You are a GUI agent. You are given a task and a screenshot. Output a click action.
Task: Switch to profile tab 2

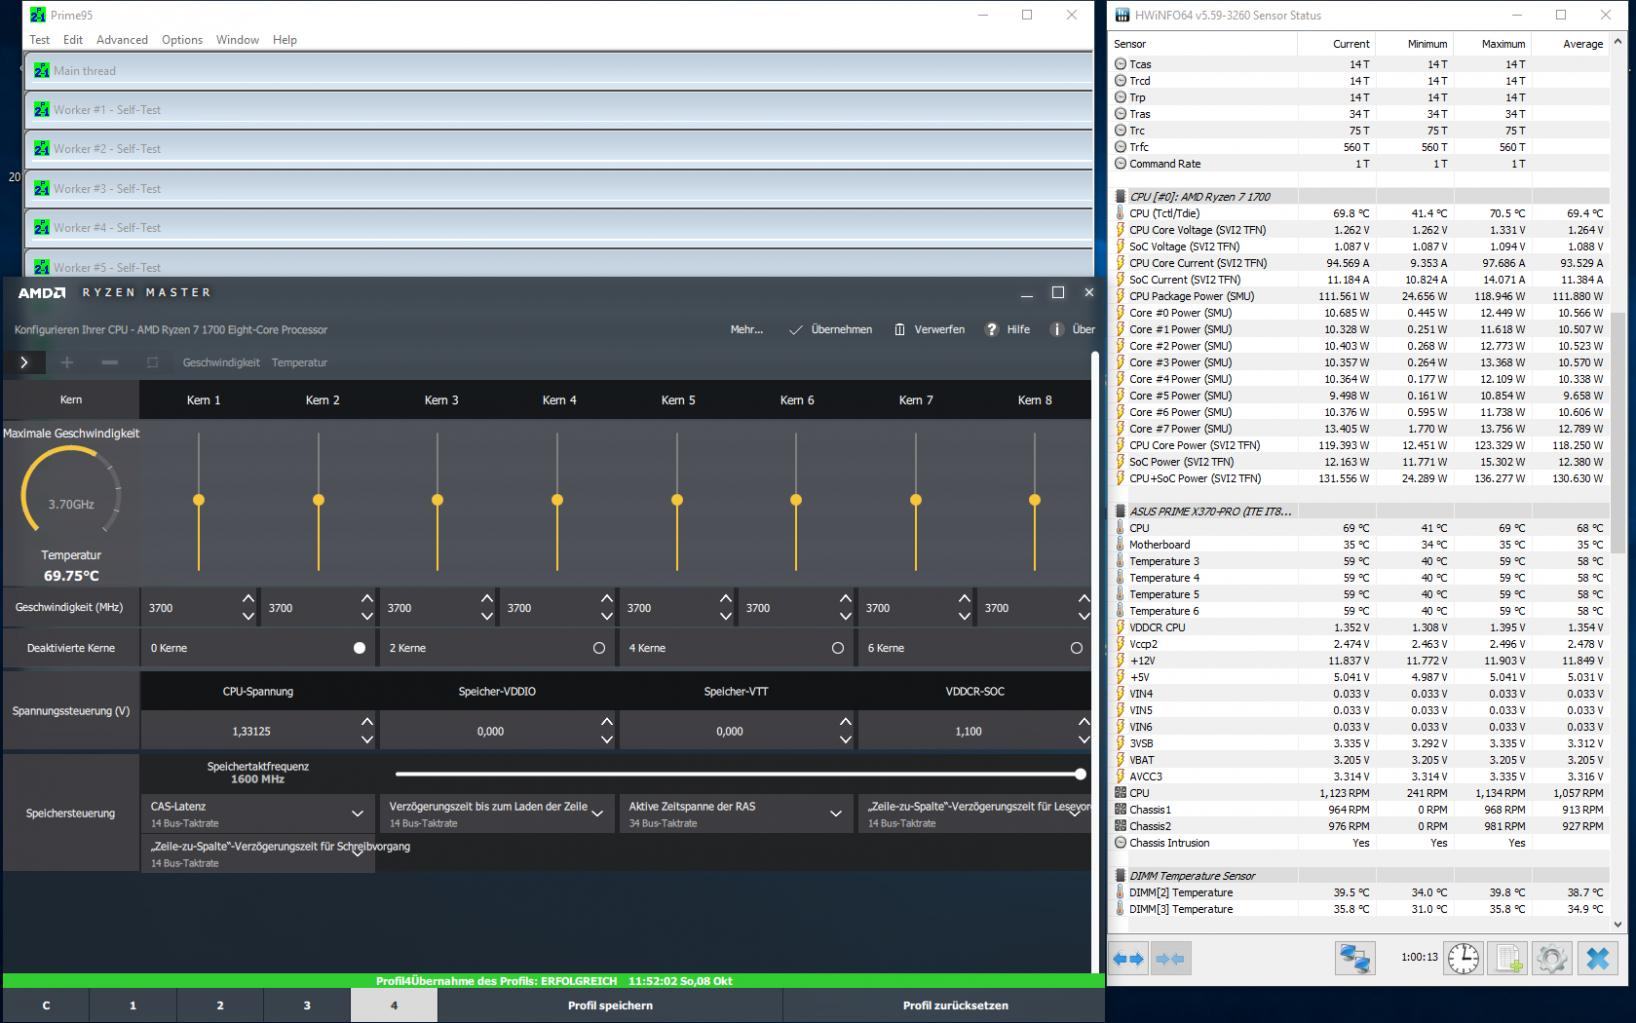[x=220, y=1005]
